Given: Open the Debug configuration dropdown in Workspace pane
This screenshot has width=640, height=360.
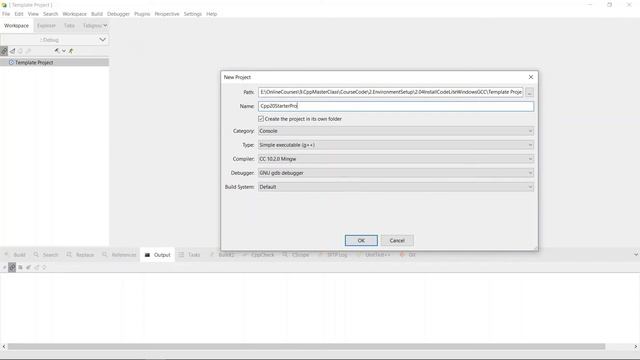Looking at the screenshot, I should click(54, 40).
